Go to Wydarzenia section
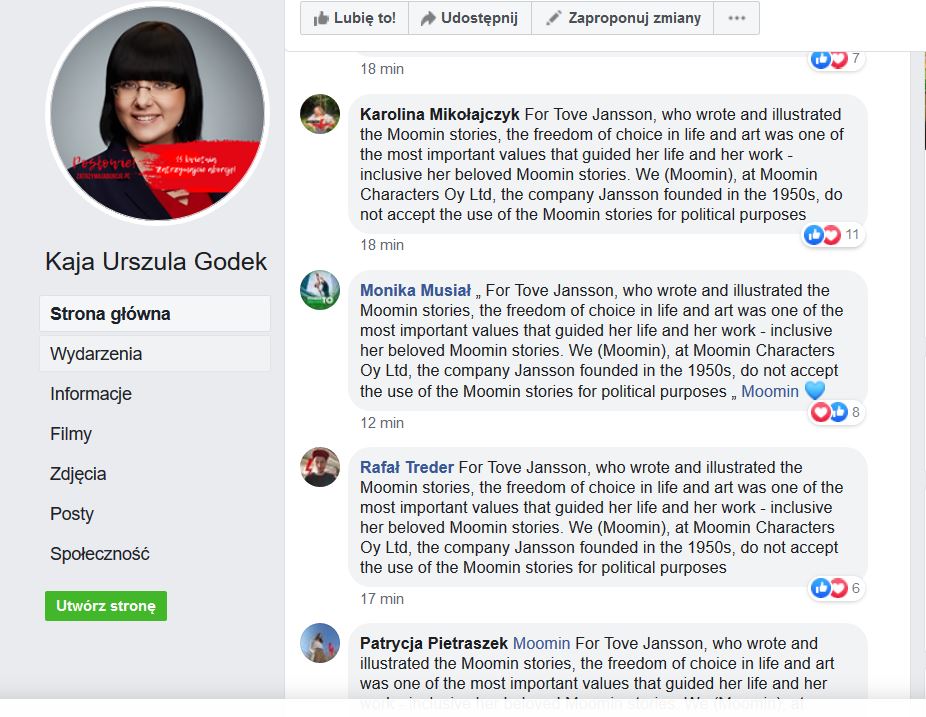The height and width of the screenshot is (717, 926). click(x=155, y=354)
